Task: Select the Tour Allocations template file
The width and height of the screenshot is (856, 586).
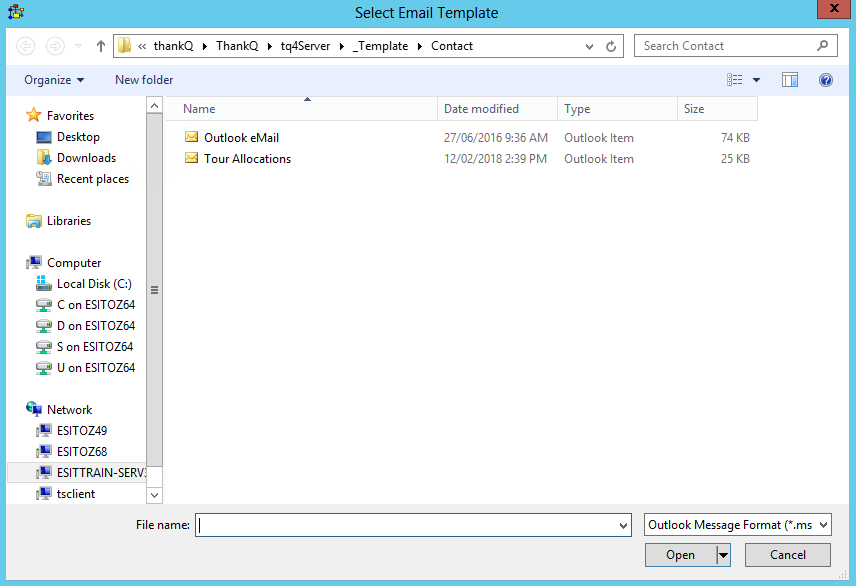Action: [x=247, y=159]
